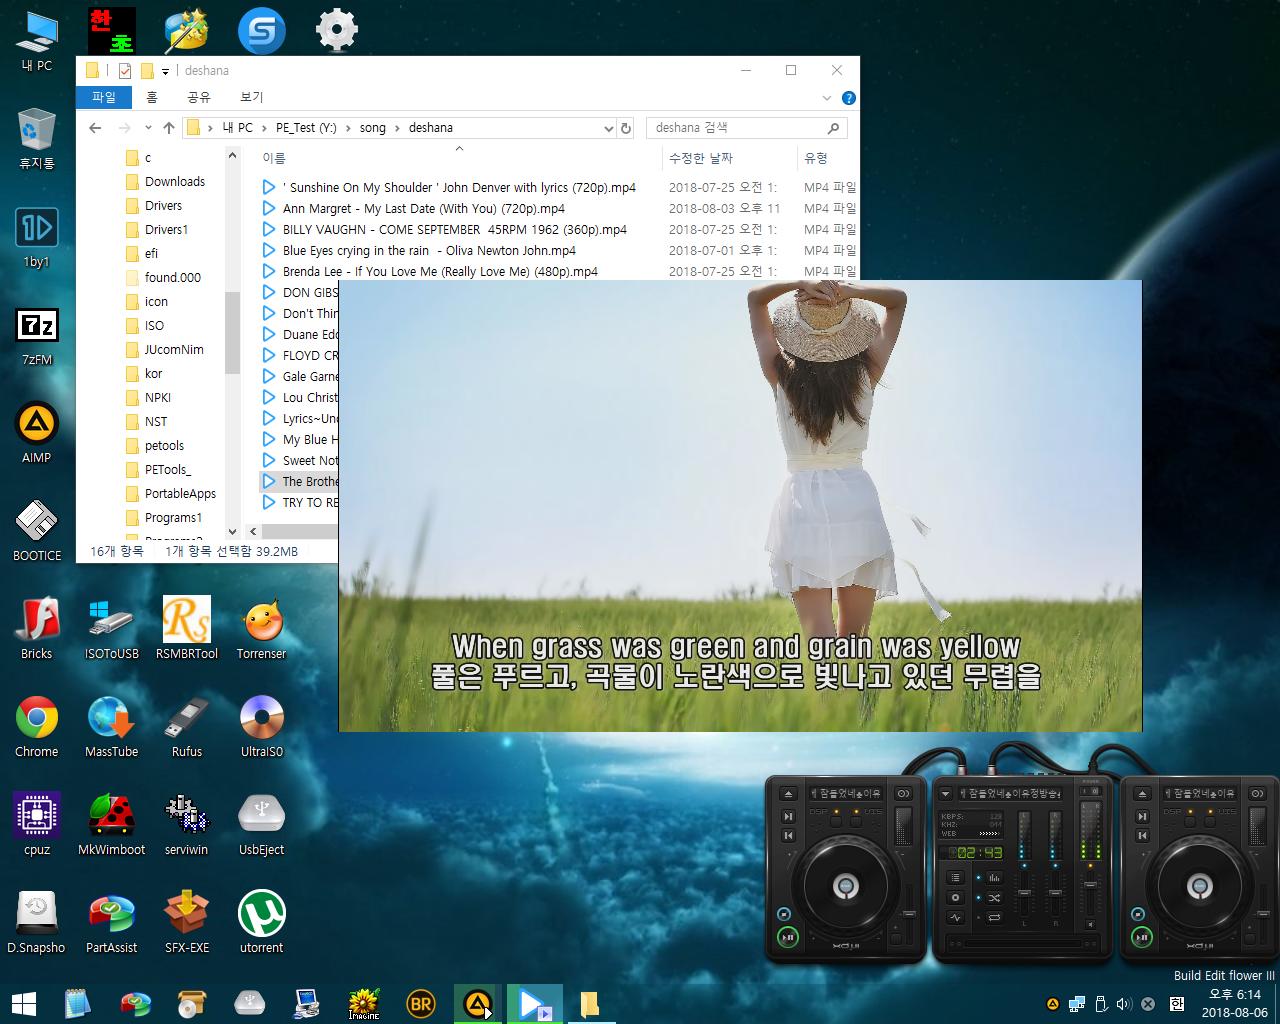Screen dimensions: 1280x1024
Task: Open the AIMP taskbar button
Action: pyautogui.click(x=479, y=1003)
